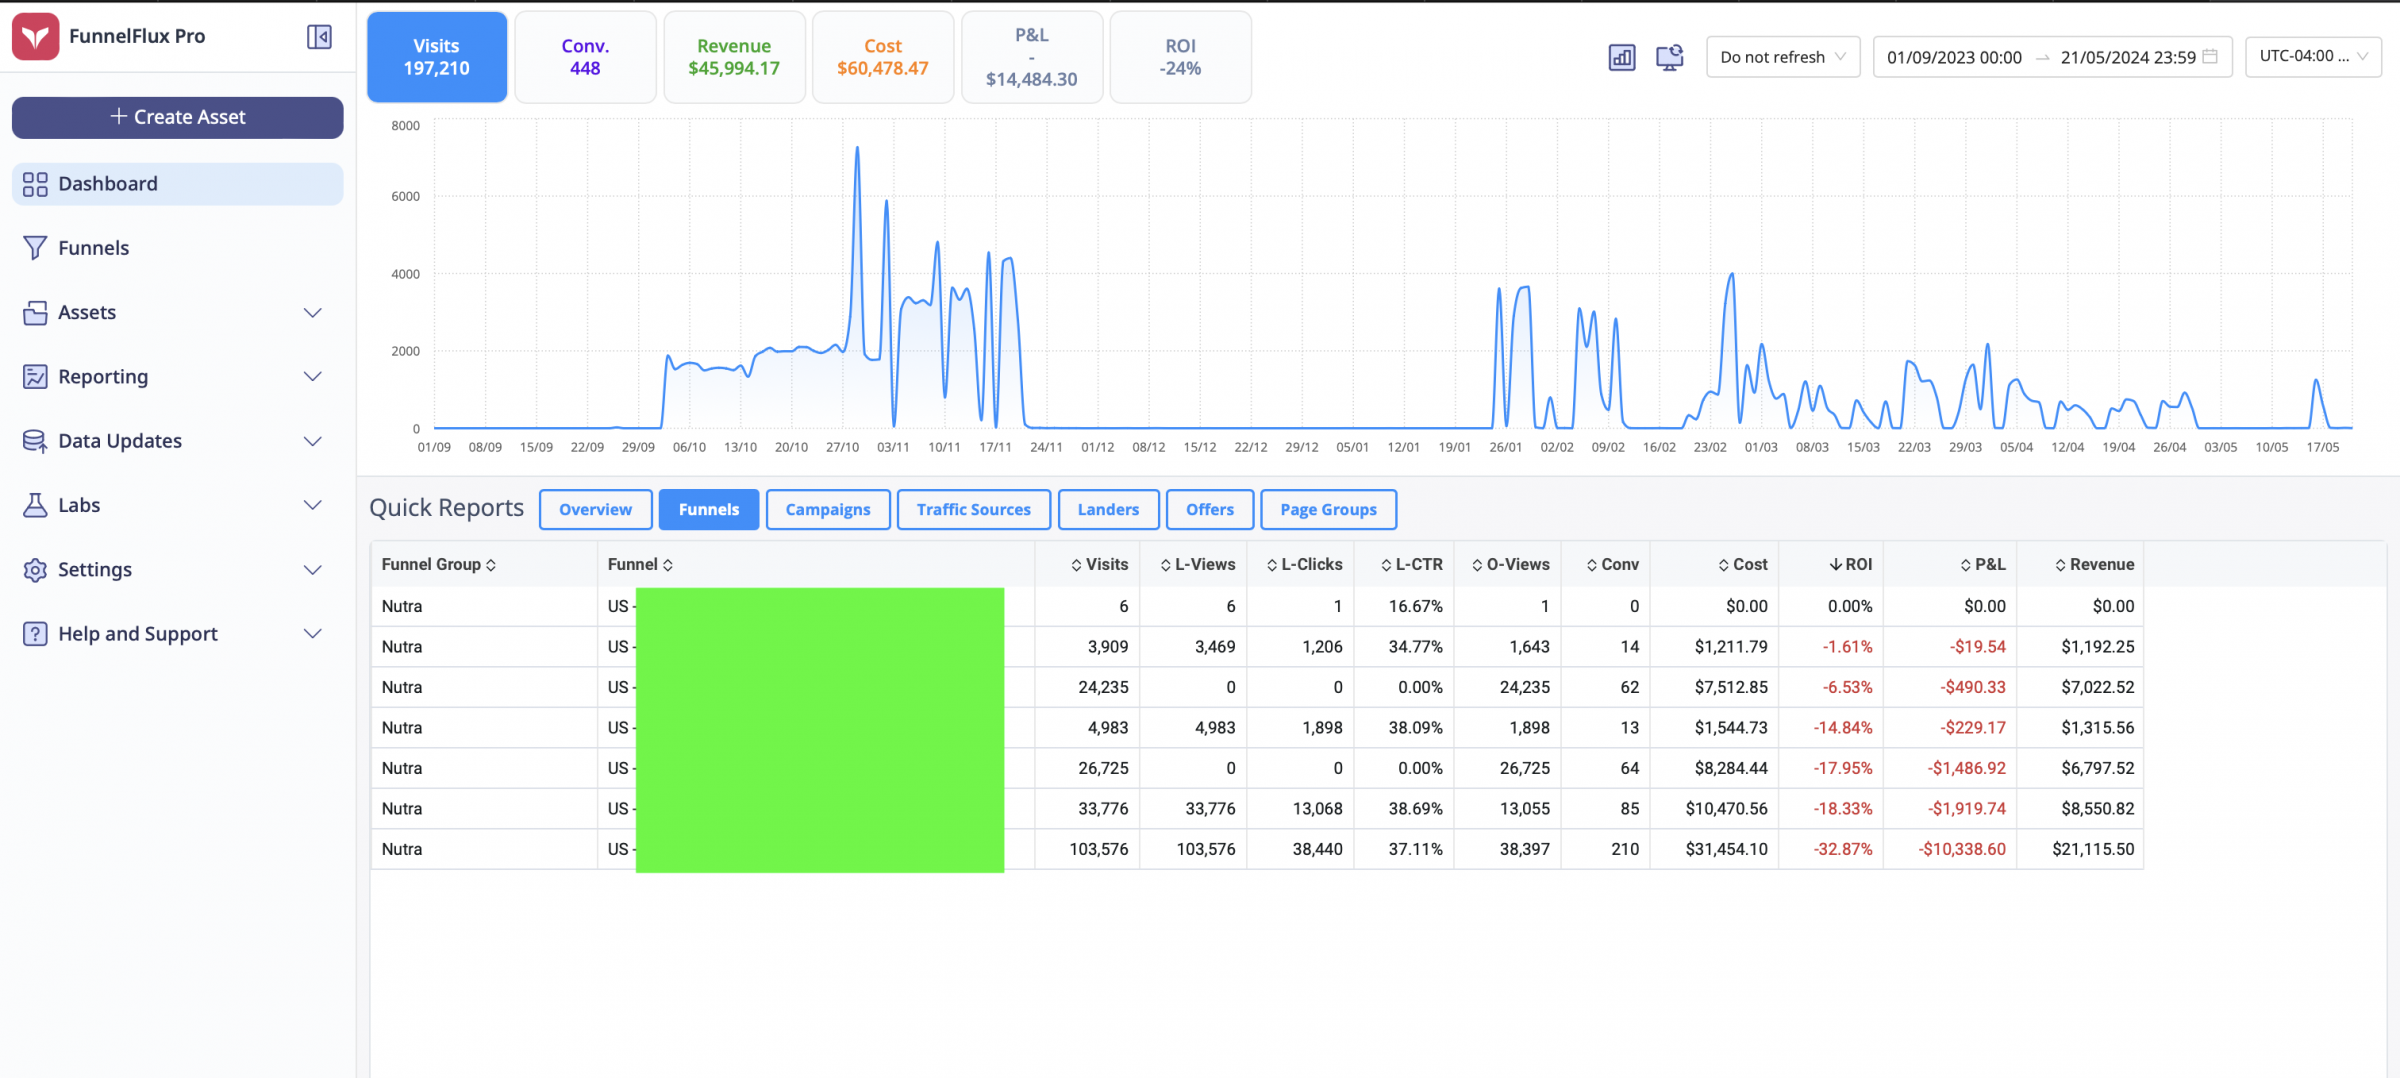Go to Dashboard in the sidebar
Image resolution: width=2400 pixels, height=1078 pixels.
pos(178,184)
